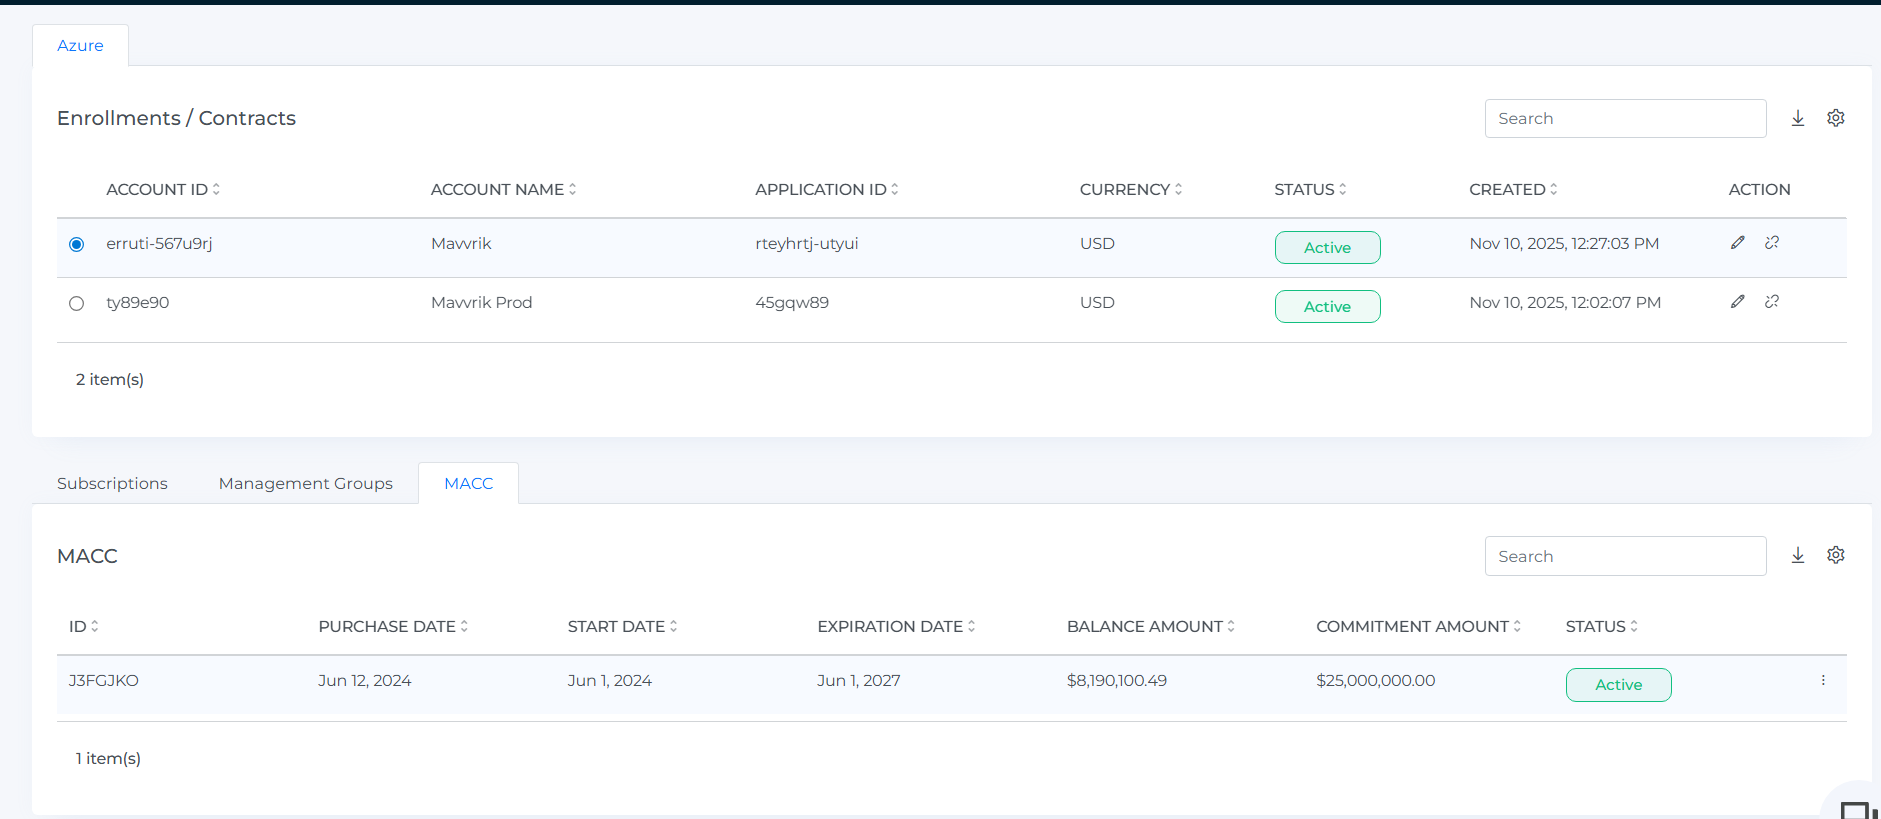
Task: Download the MACC table data
Action: pyautogui.click(x=1797, y=555)
